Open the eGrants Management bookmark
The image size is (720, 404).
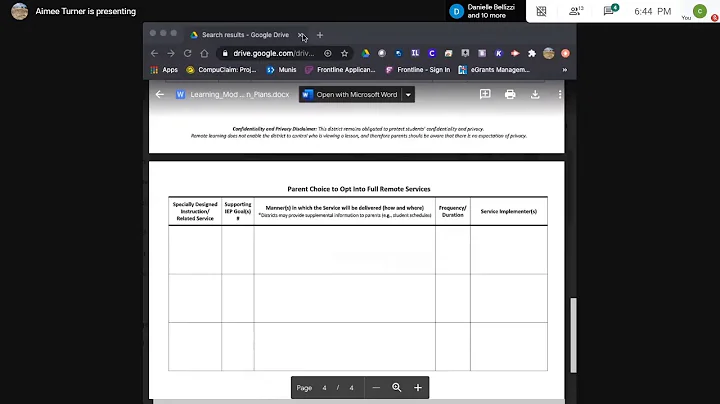tap(494, 70)
